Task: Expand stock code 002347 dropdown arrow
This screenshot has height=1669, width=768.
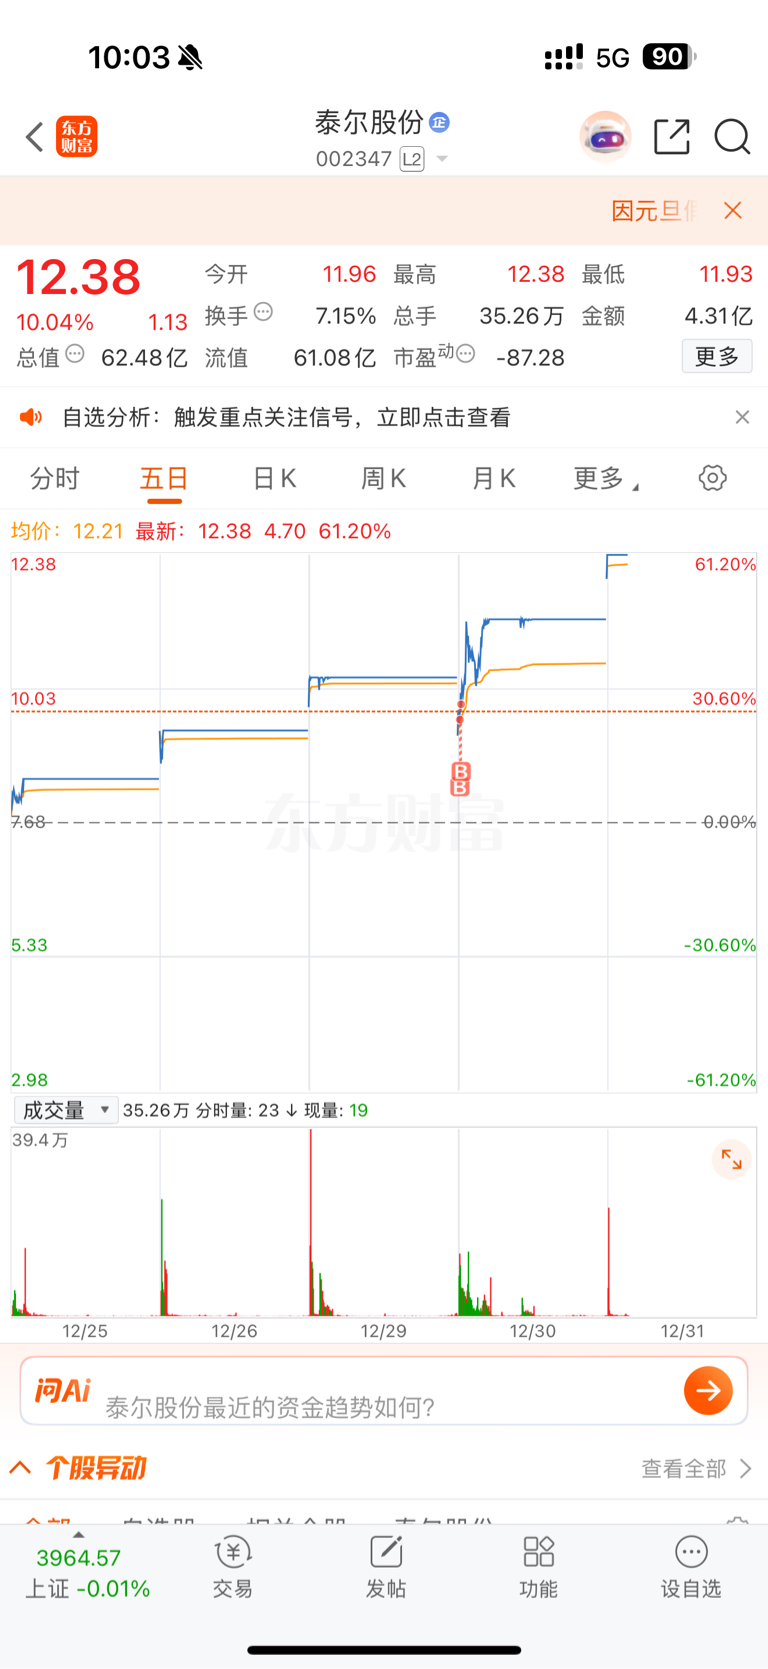Action: click(443, 159)
